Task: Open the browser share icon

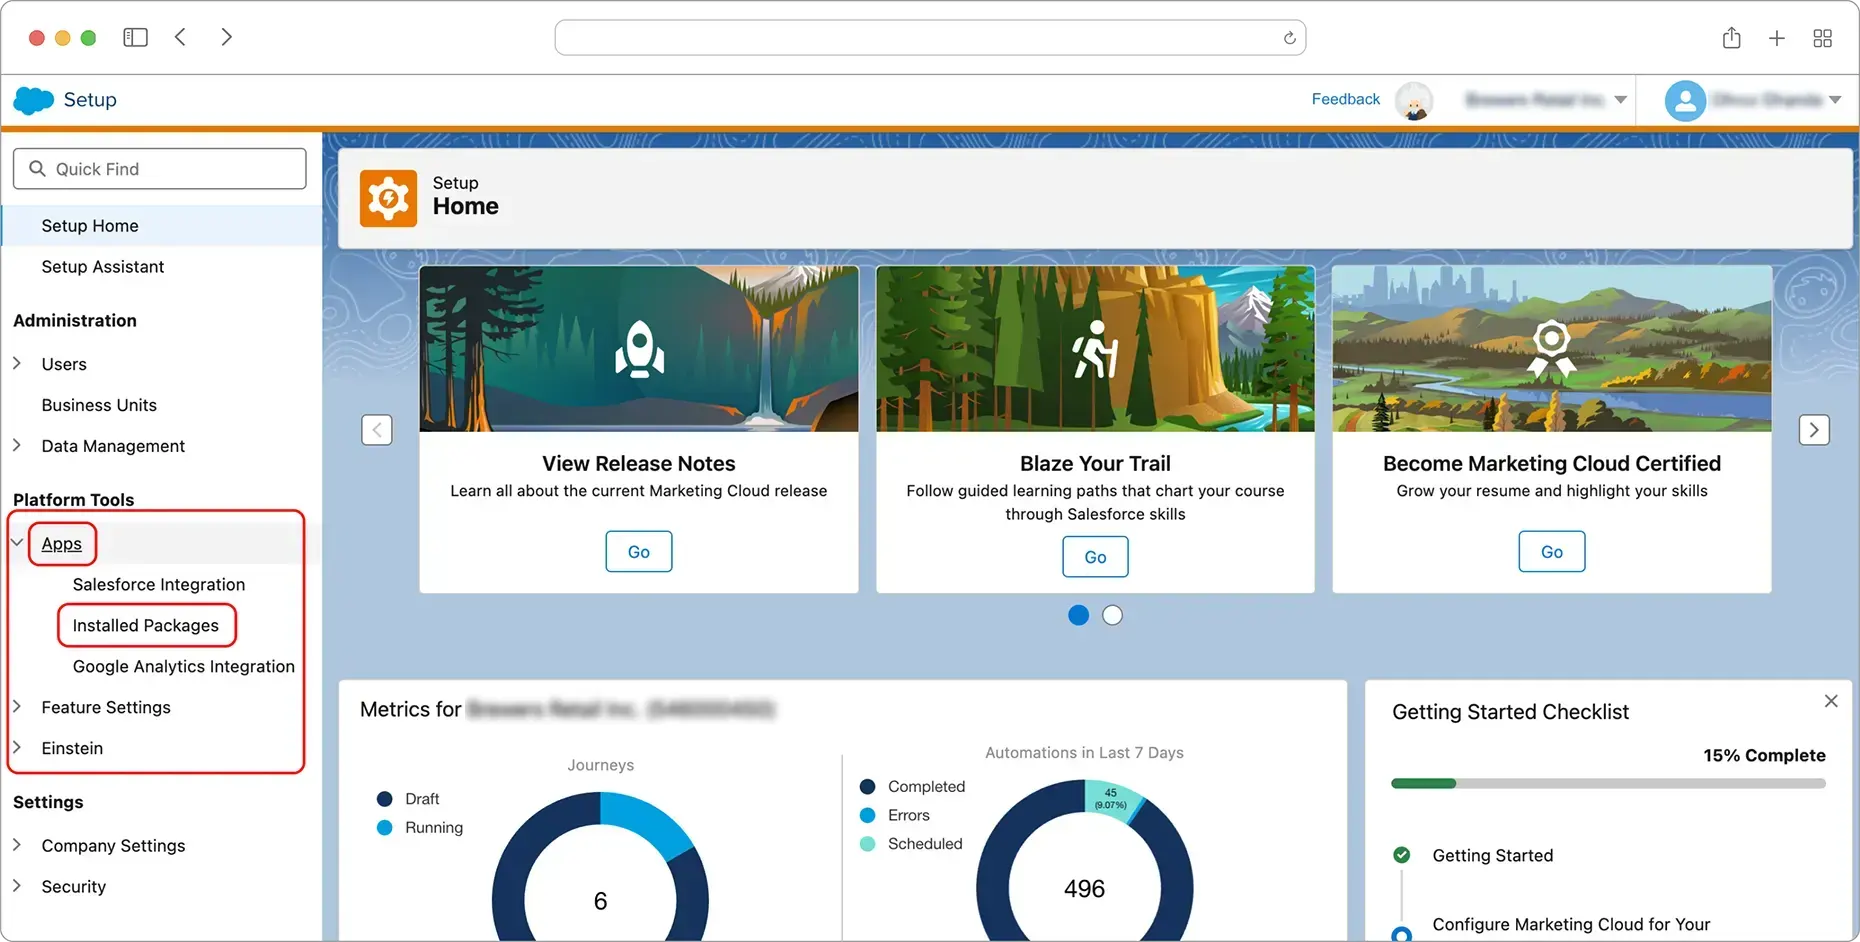Action: 1731,37
